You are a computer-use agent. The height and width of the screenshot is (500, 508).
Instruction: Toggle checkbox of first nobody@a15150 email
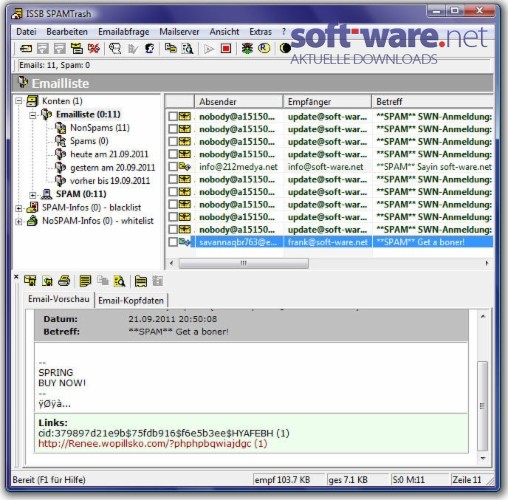click(173, 117)
